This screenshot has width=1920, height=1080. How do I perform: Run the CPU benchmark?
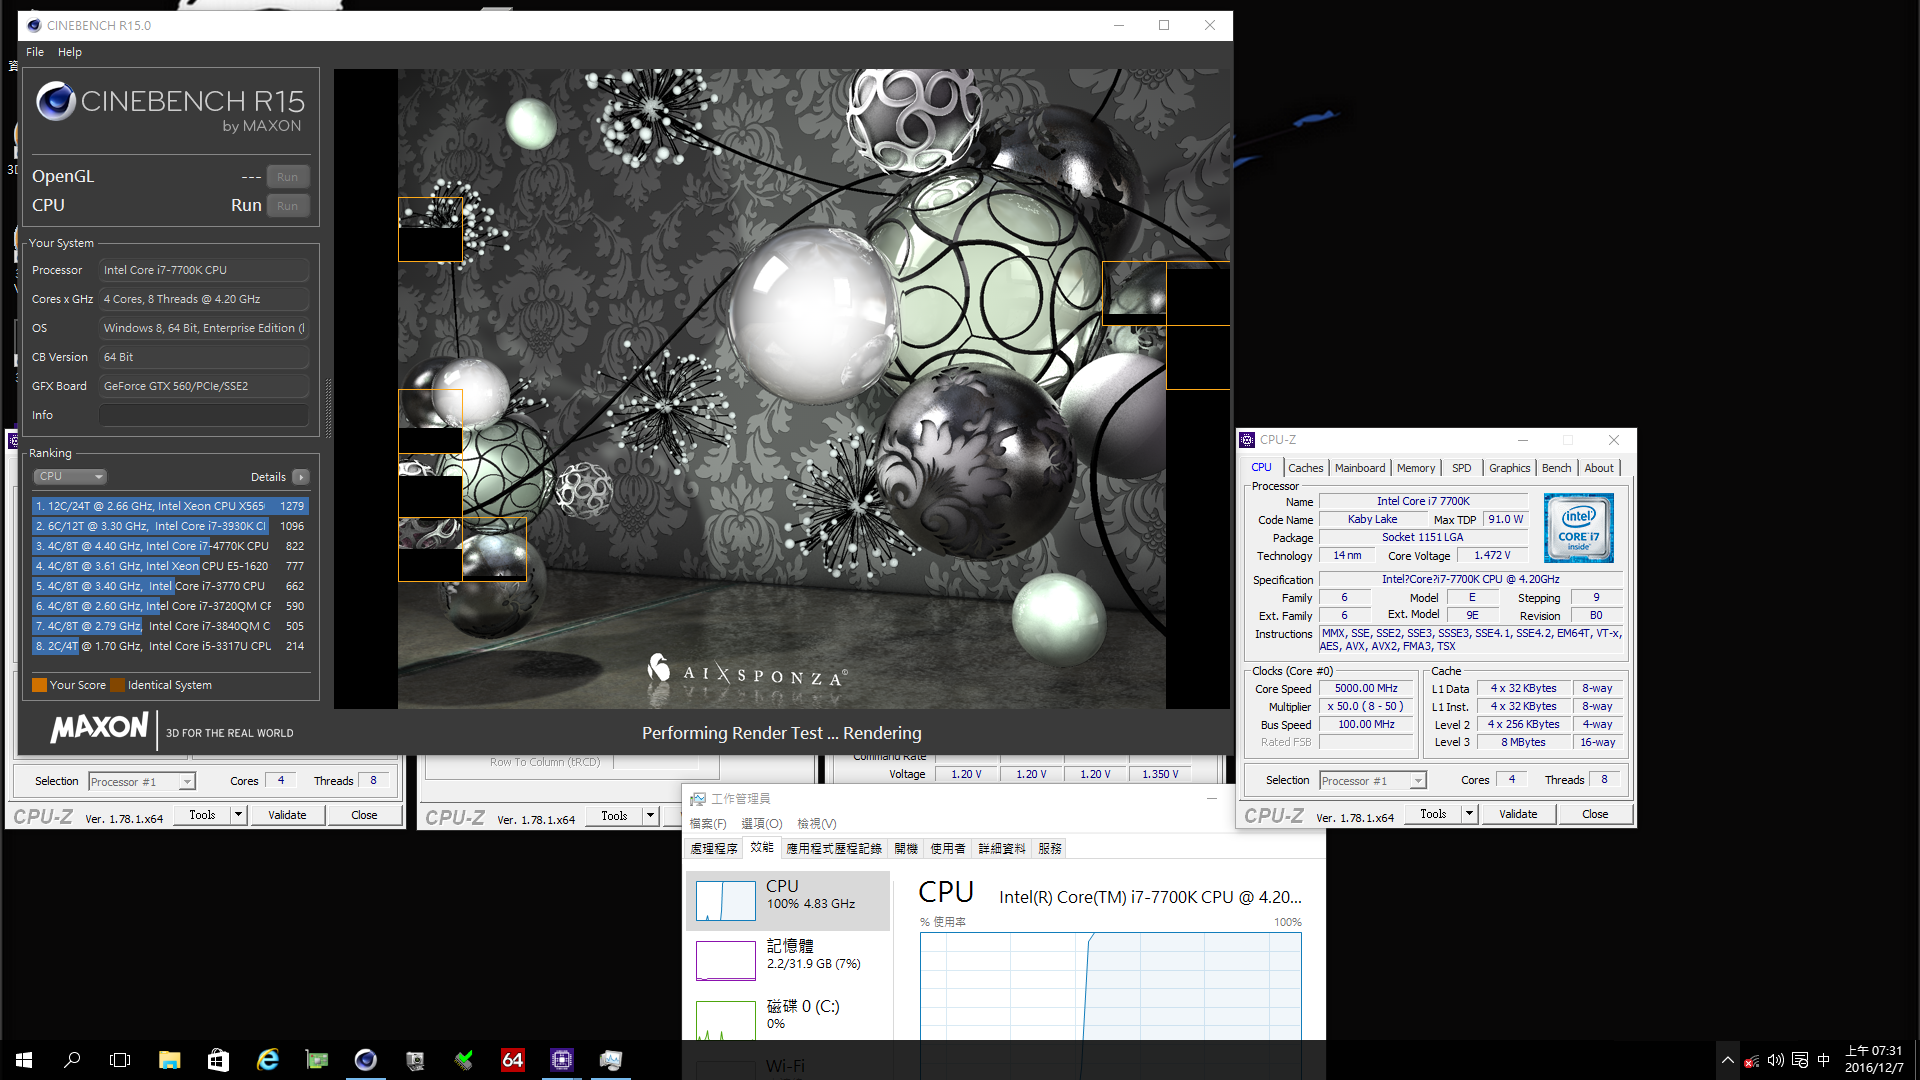[288, 206]
